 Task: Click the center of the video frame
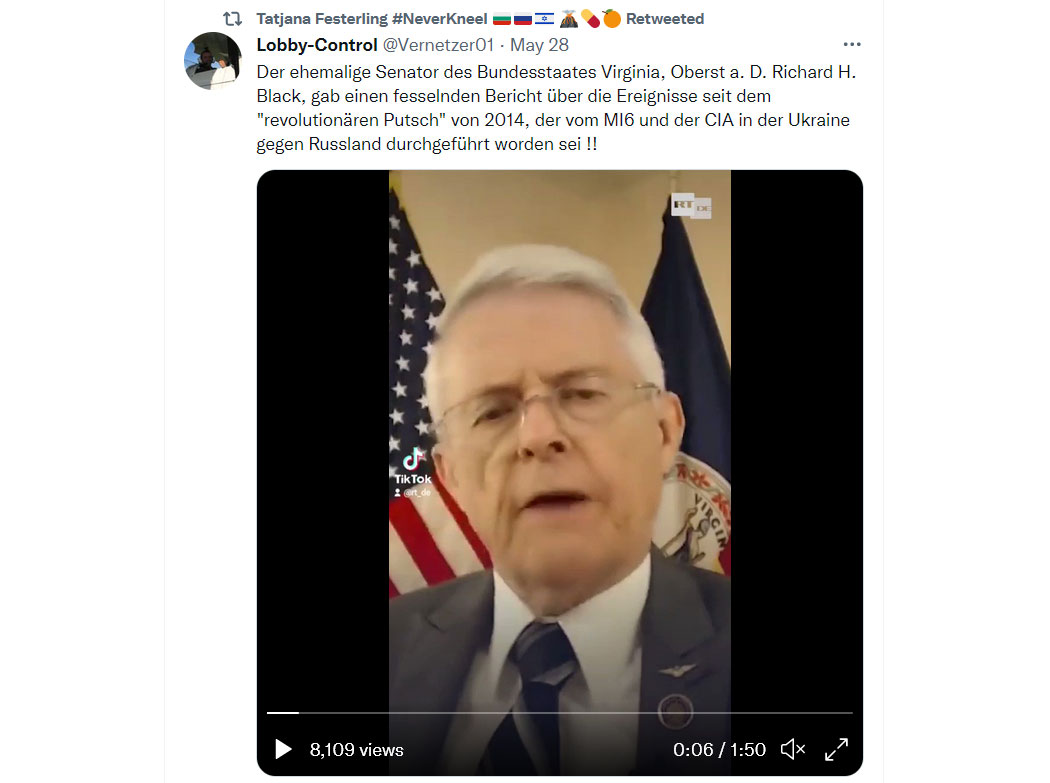(560, 473)
